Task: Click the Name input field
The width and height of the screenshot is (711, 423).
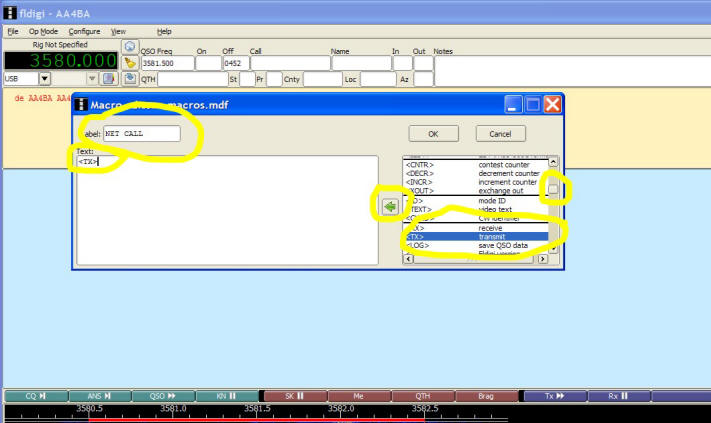Action: (x=361, y=63)
